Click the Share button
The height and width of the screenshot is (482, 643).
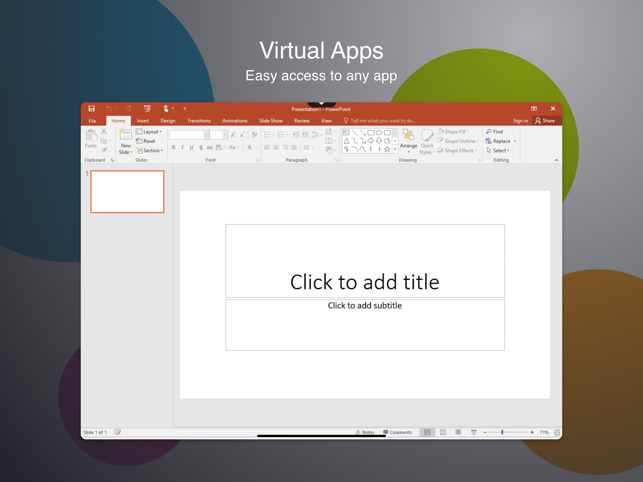pyautogui.click(x=545, y=121)
